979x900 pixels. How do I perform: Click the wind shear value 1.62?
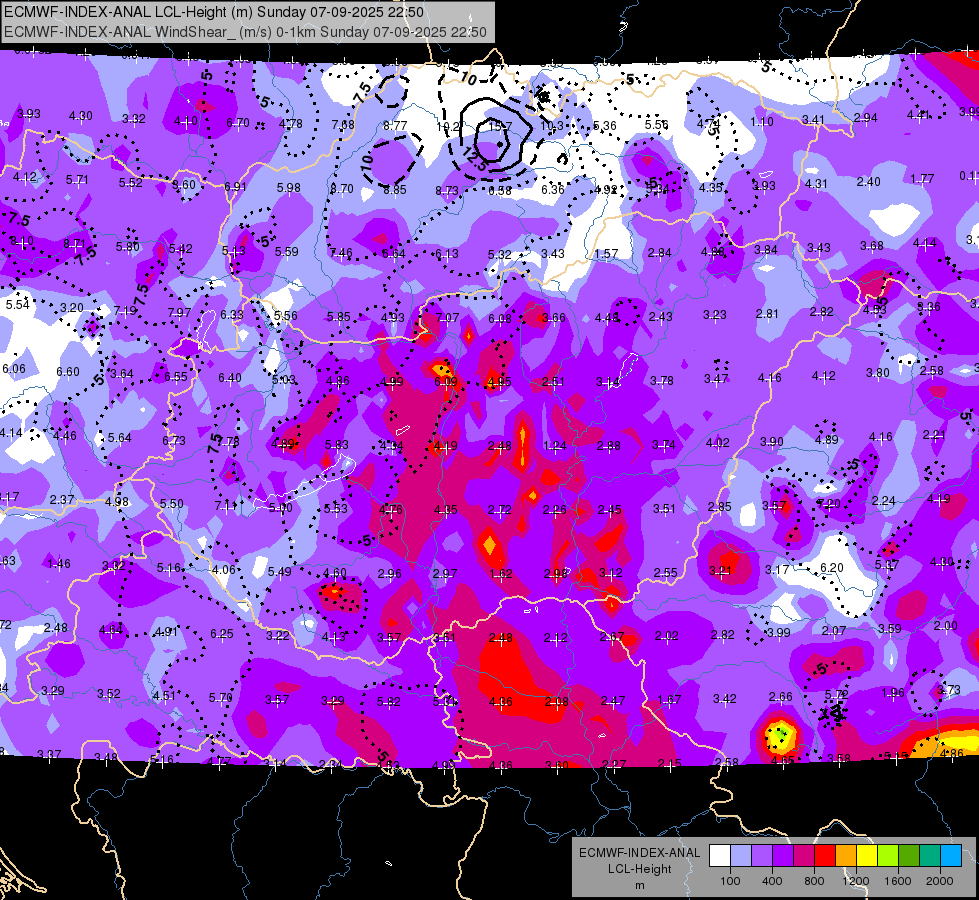pos(501,574)
